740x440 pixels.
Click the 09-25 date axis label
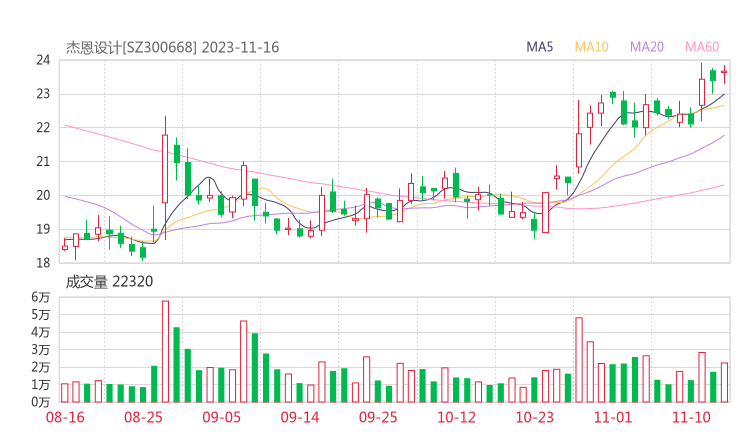(x=378, y=417)
